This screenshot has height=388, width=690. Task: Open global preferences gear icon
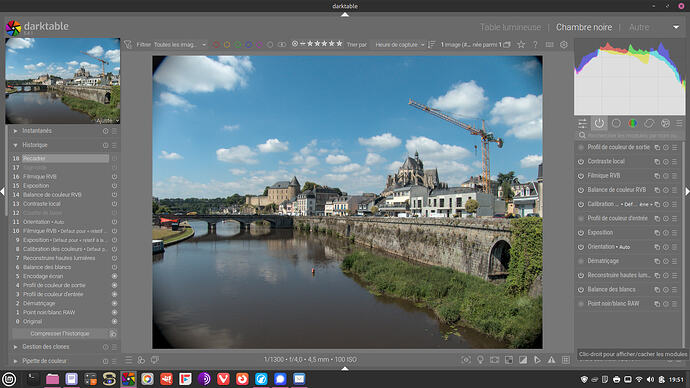[564, 44]
